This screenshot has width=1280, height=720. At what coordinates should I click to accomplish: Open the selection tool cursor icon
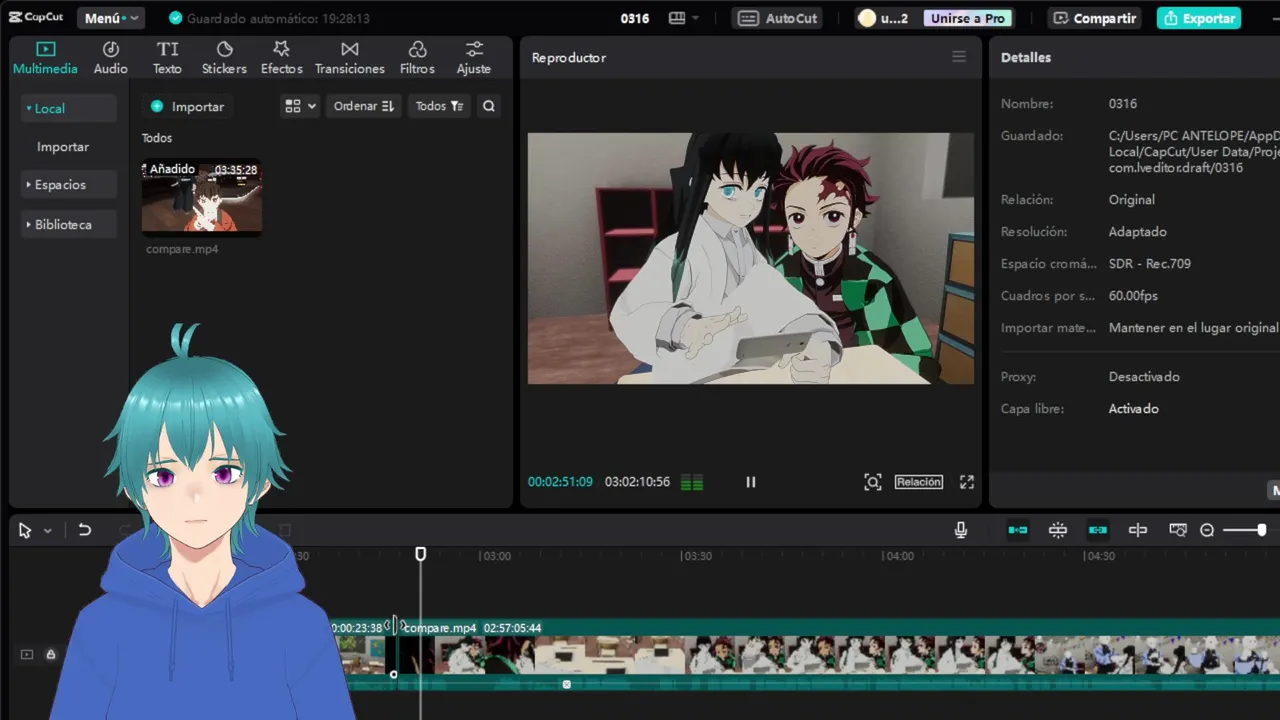coord(25,531)
